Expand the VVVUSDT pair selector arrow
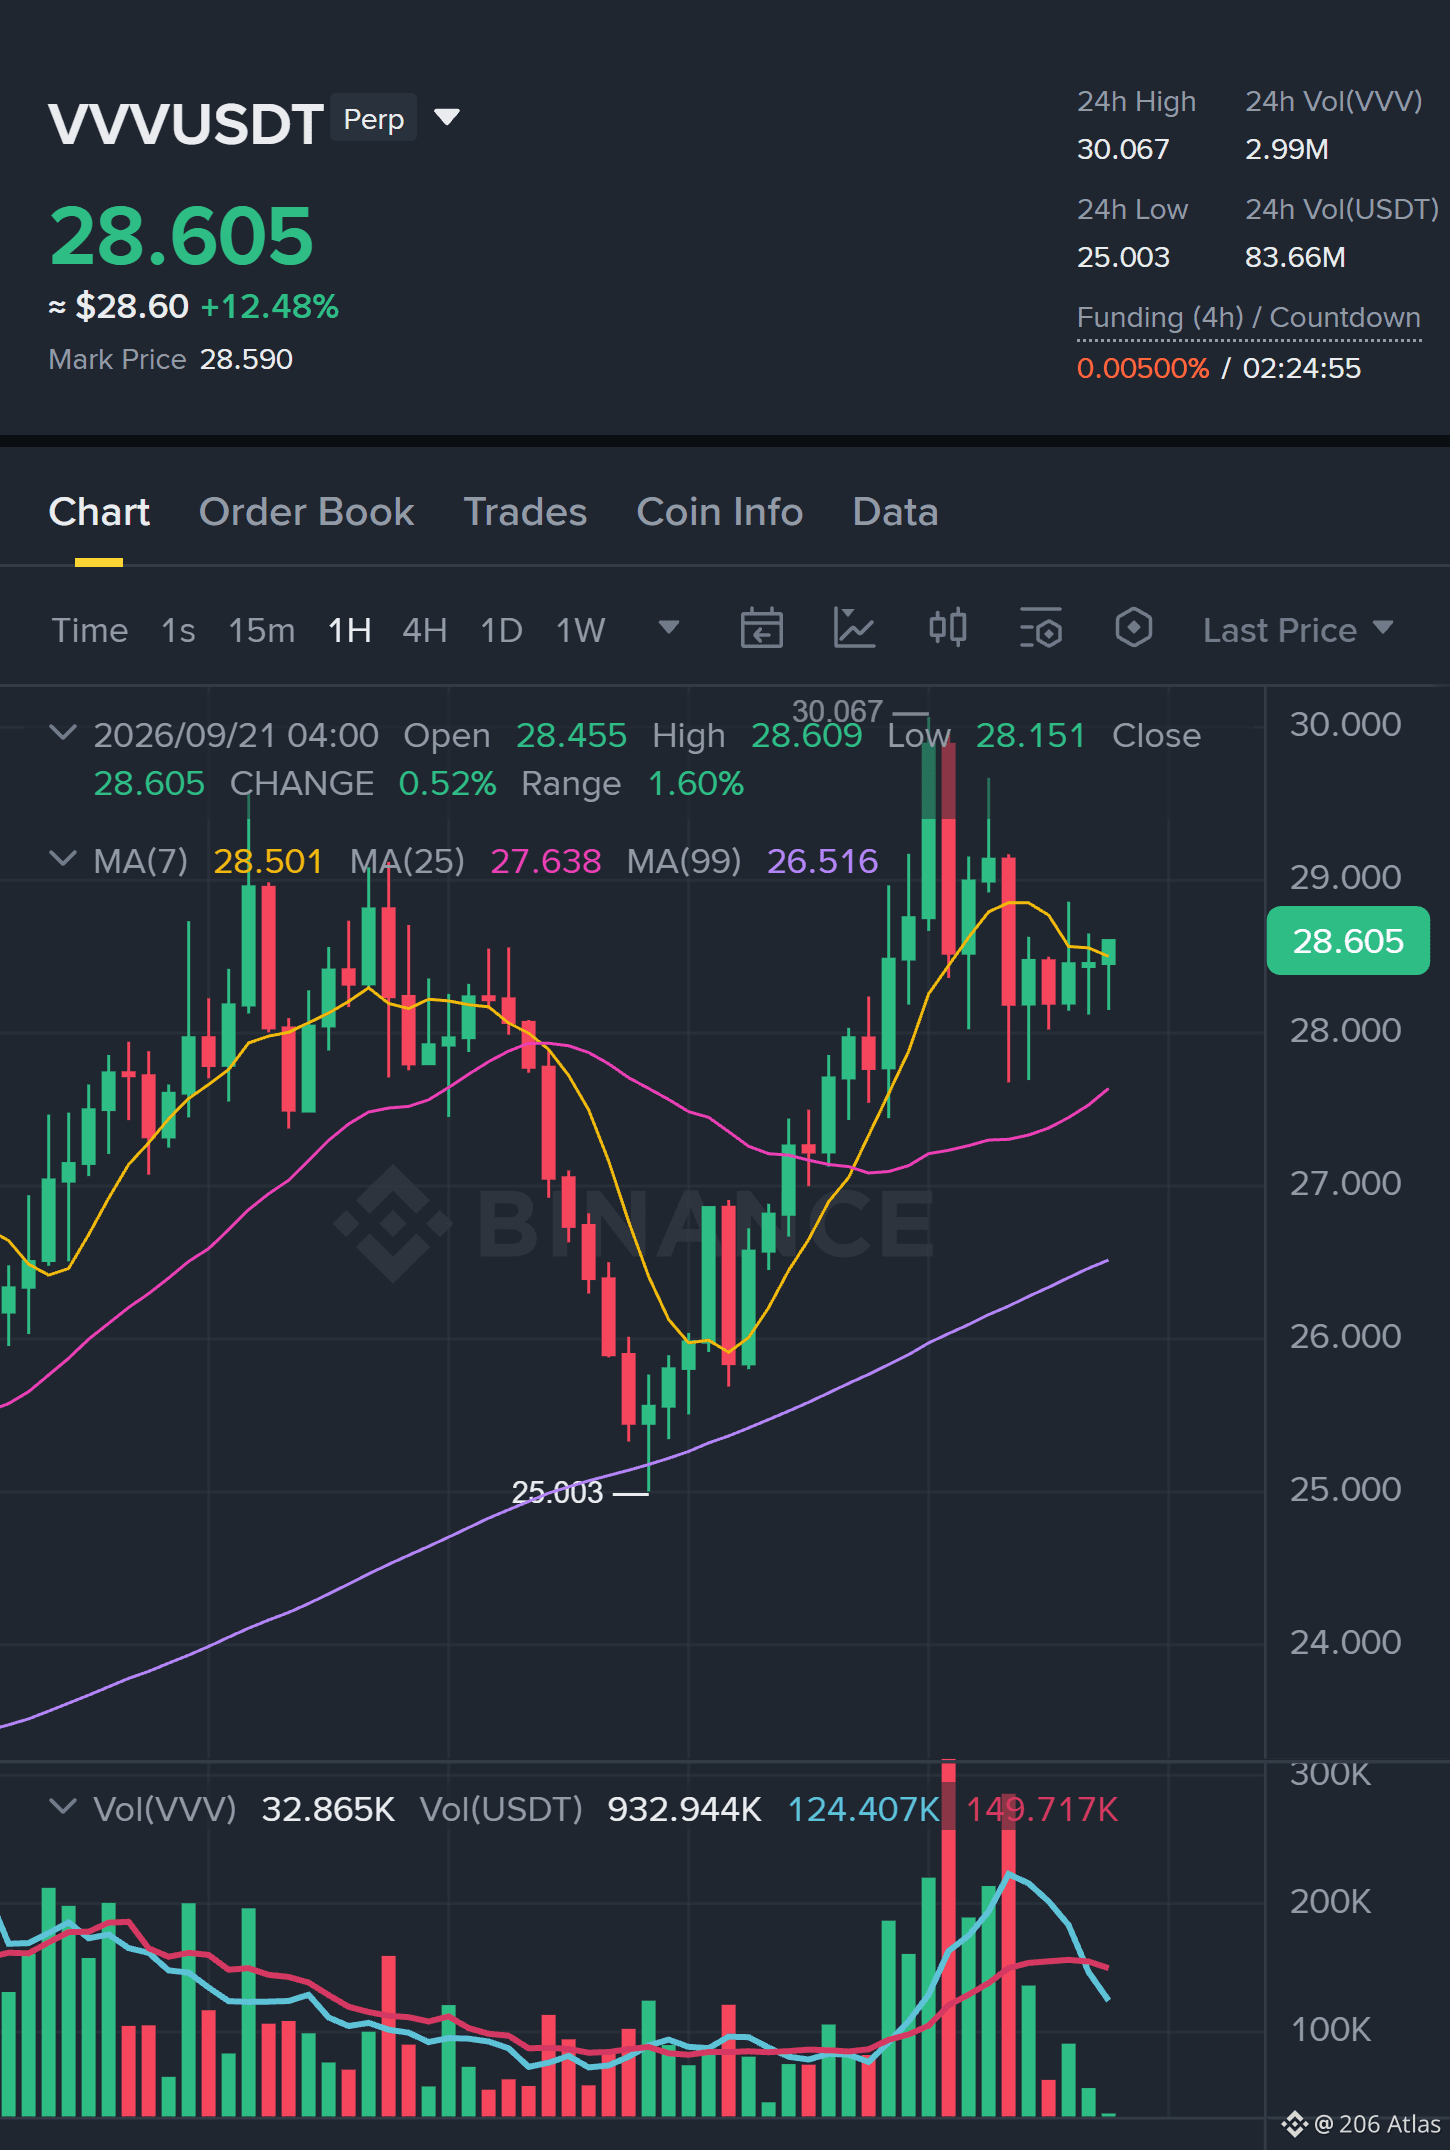 tap(447, 118)
